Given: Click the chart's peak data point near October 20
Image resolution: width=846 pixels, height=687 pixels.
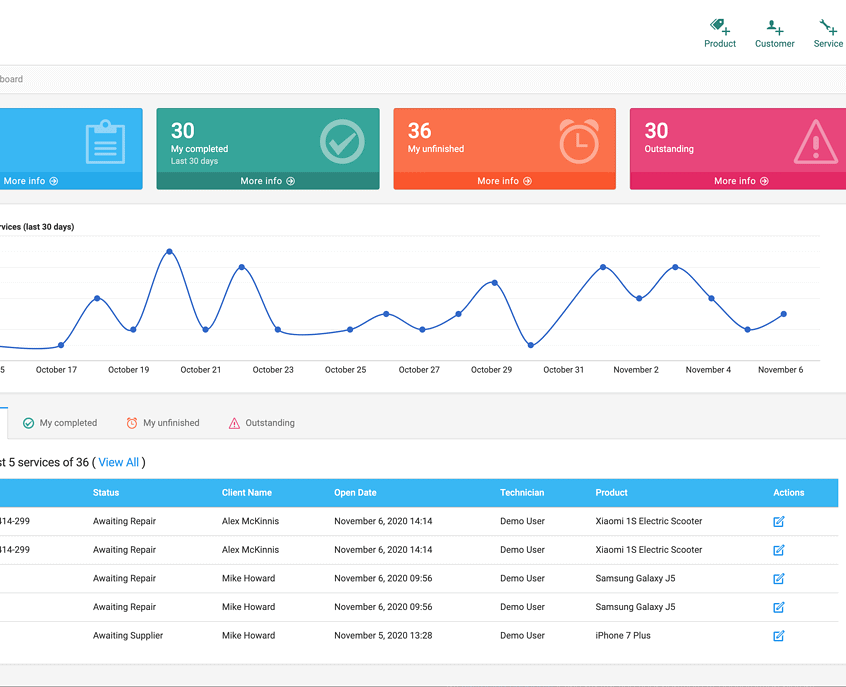Looking at the screenshot, I should pos(169,251).
